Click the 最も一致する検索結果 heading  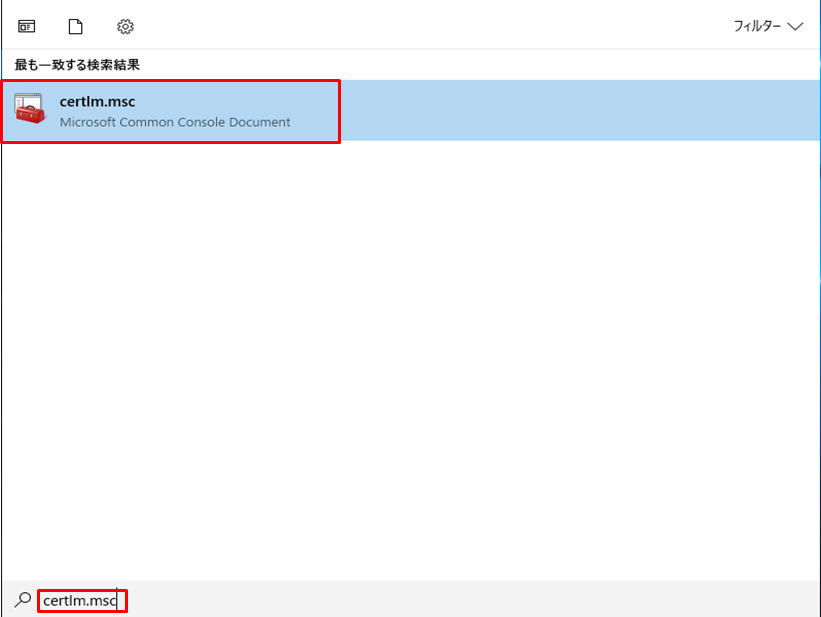77,65
